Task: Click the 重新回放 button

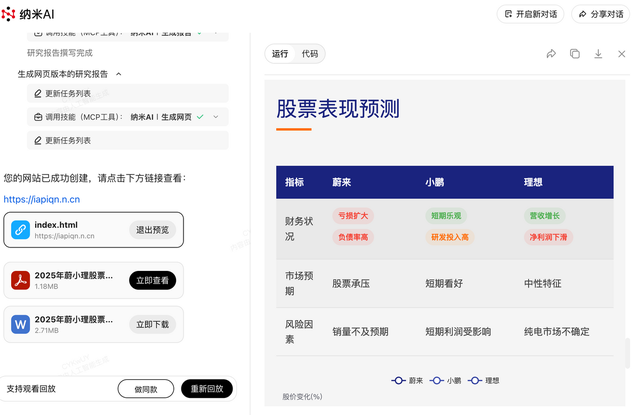Action: pyautogui.click(x=207, y=389)
